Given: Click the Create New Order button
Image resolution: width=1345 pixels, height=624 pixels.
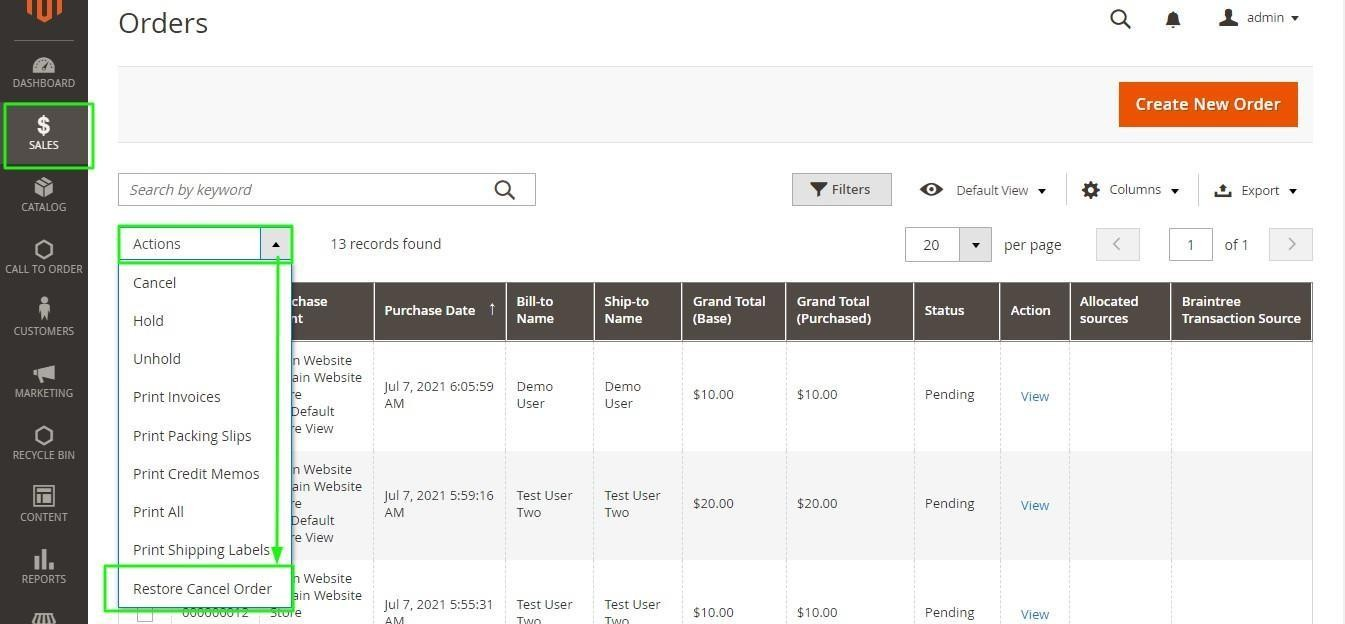Looking at the screenshot, I should 1207,104.
